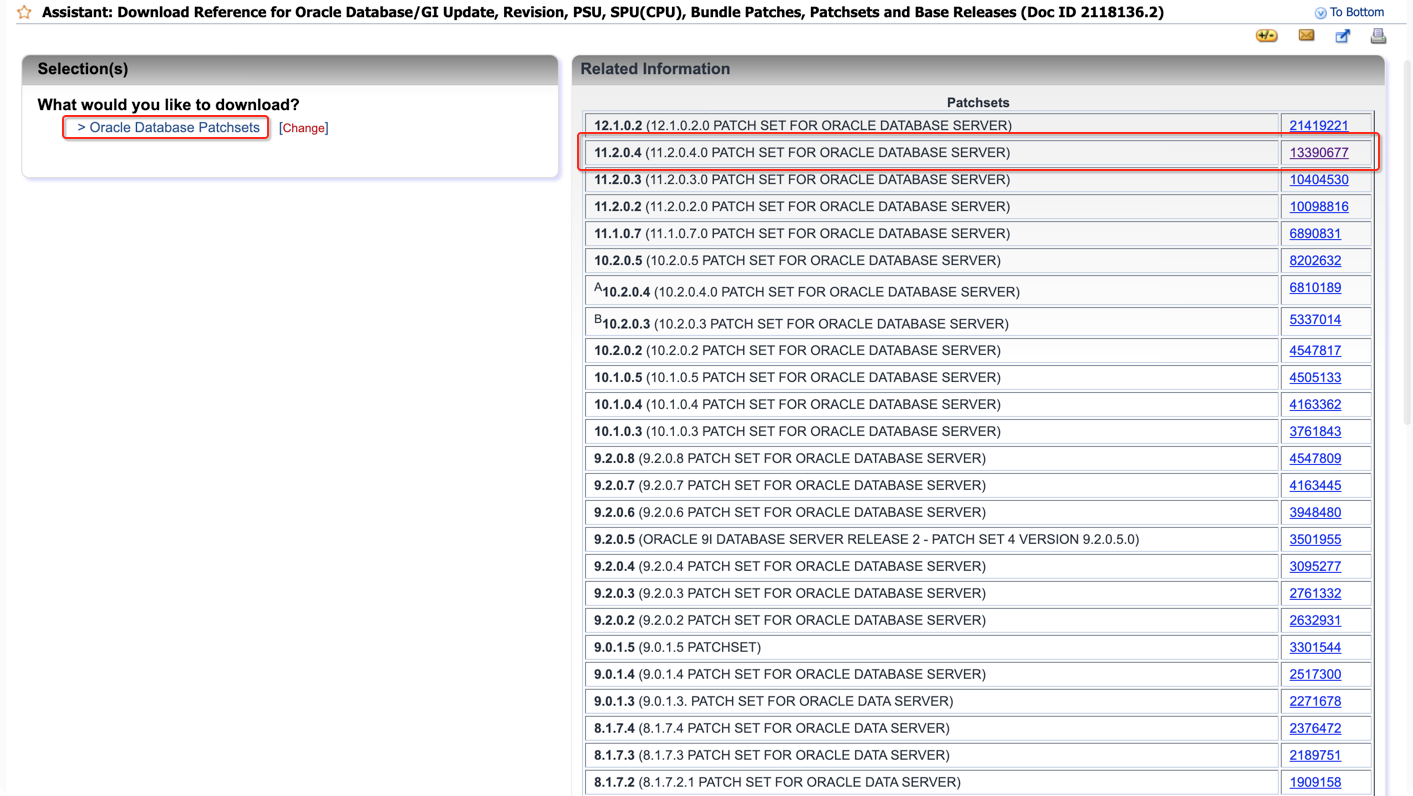Click the 10.1.0.5 patch set description text
The height and width of the screenshot is (796, 1413).
[797, 377]
